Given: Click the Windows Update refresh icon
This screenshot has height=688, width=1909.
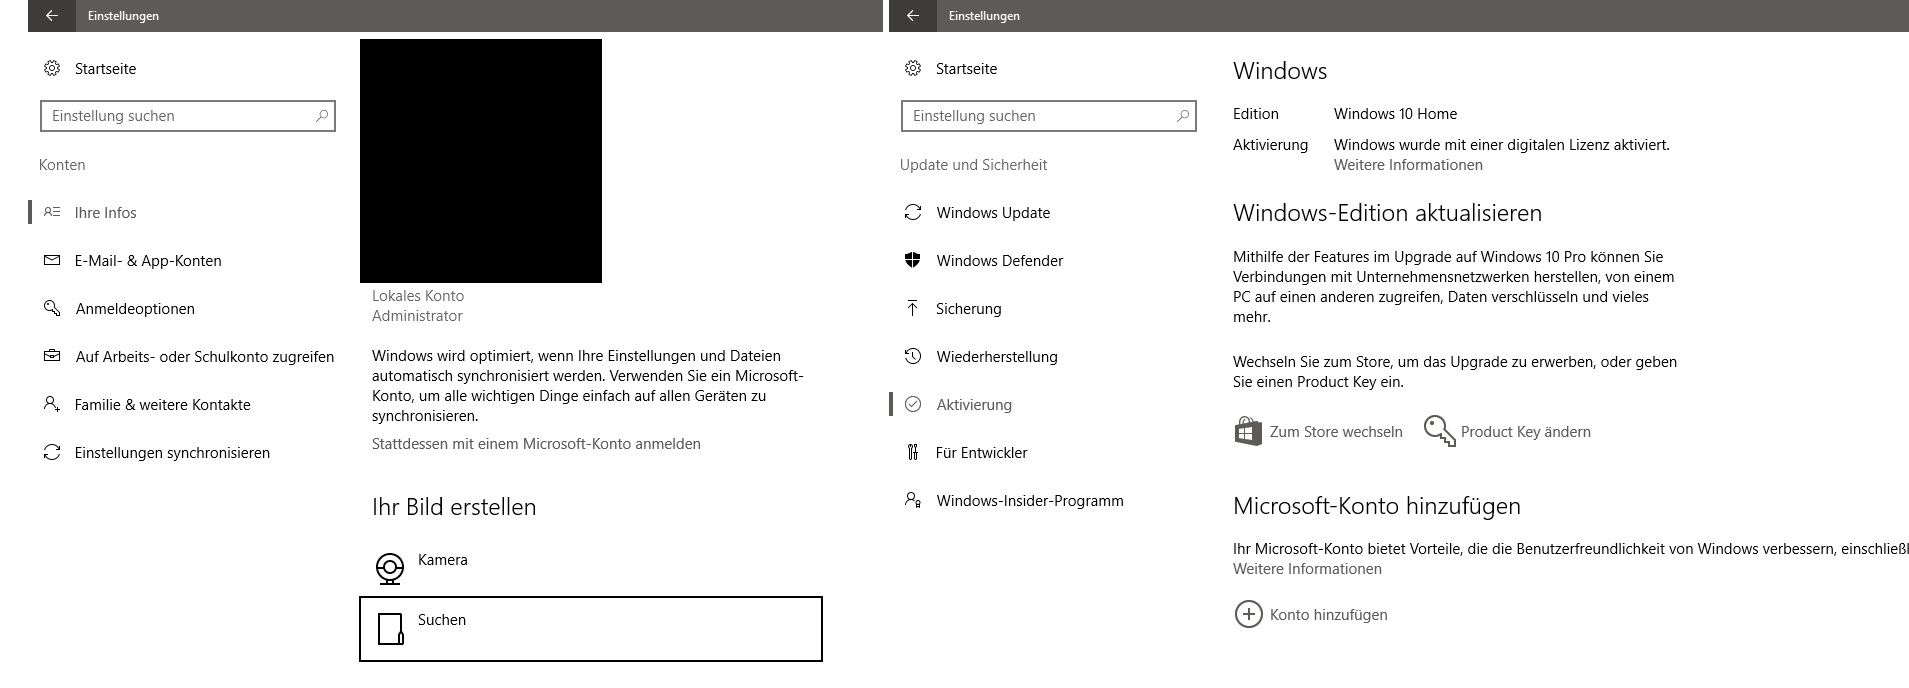Looking at the screenshot, I should click(x=913, y=212).
